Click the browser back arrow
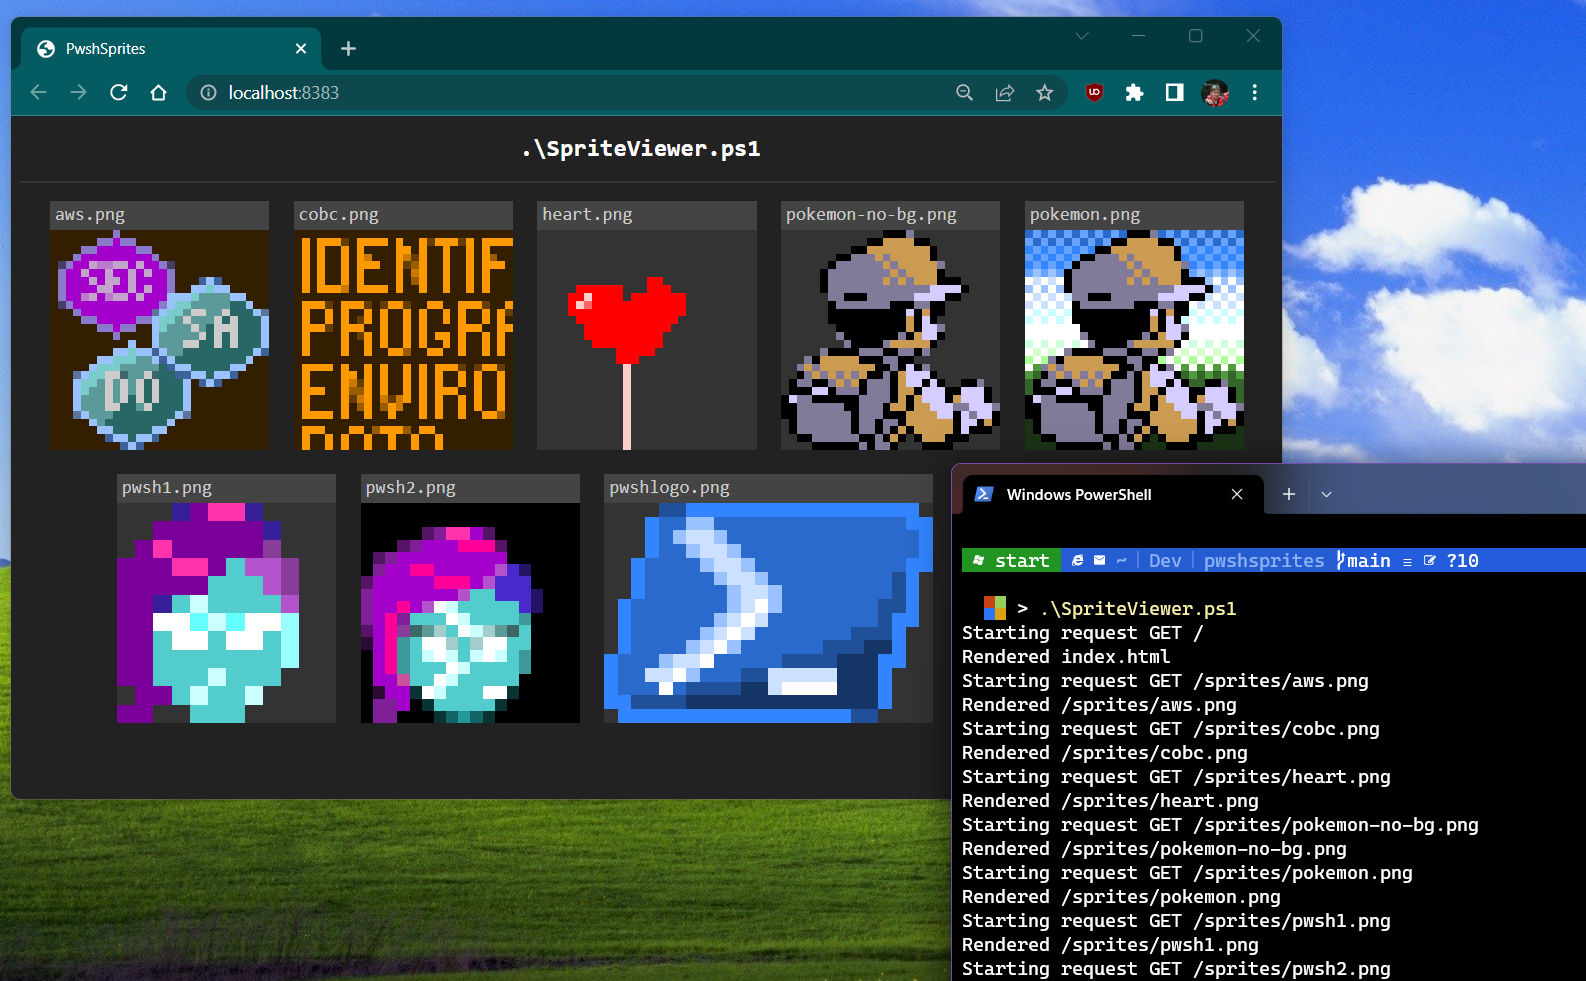Screen dimensions: 1586x981 (x=38, y=92)
